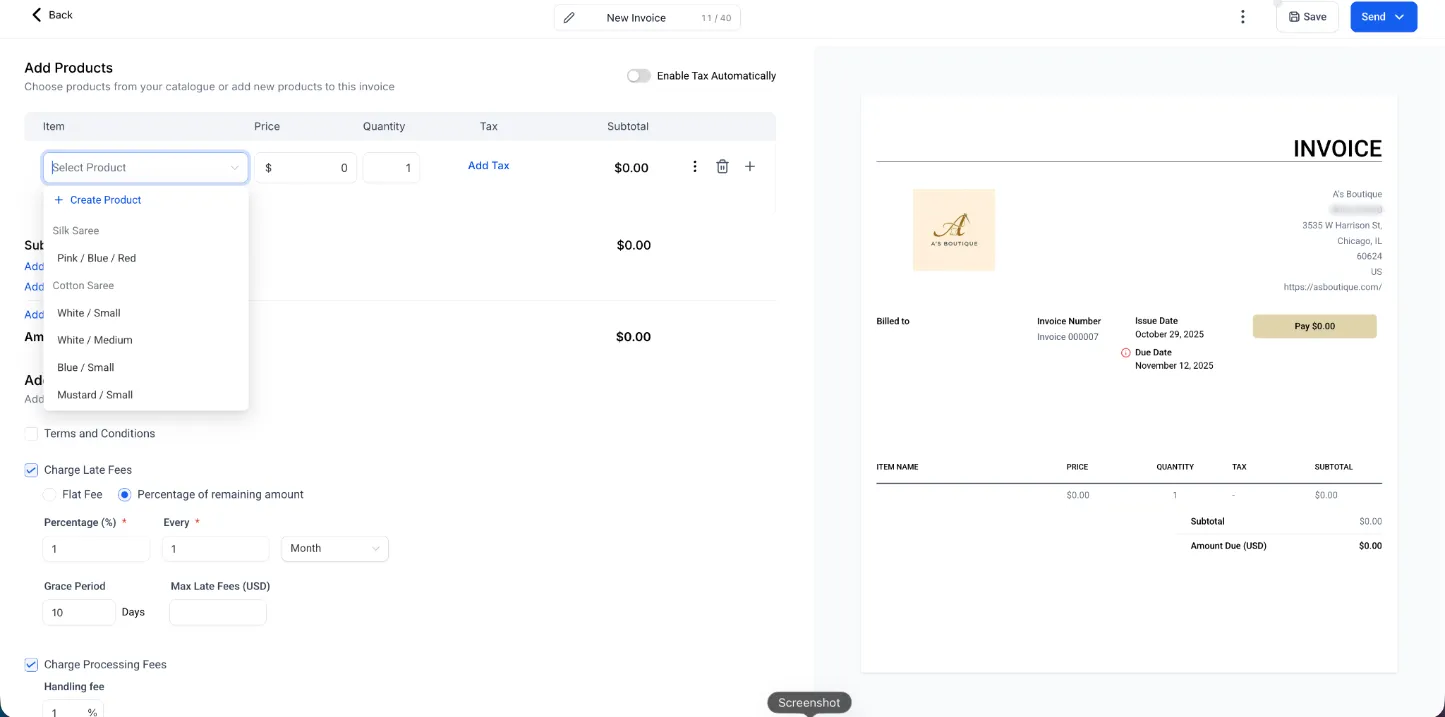
Task: Add a new row with plus icon
Action: [750, 167]
